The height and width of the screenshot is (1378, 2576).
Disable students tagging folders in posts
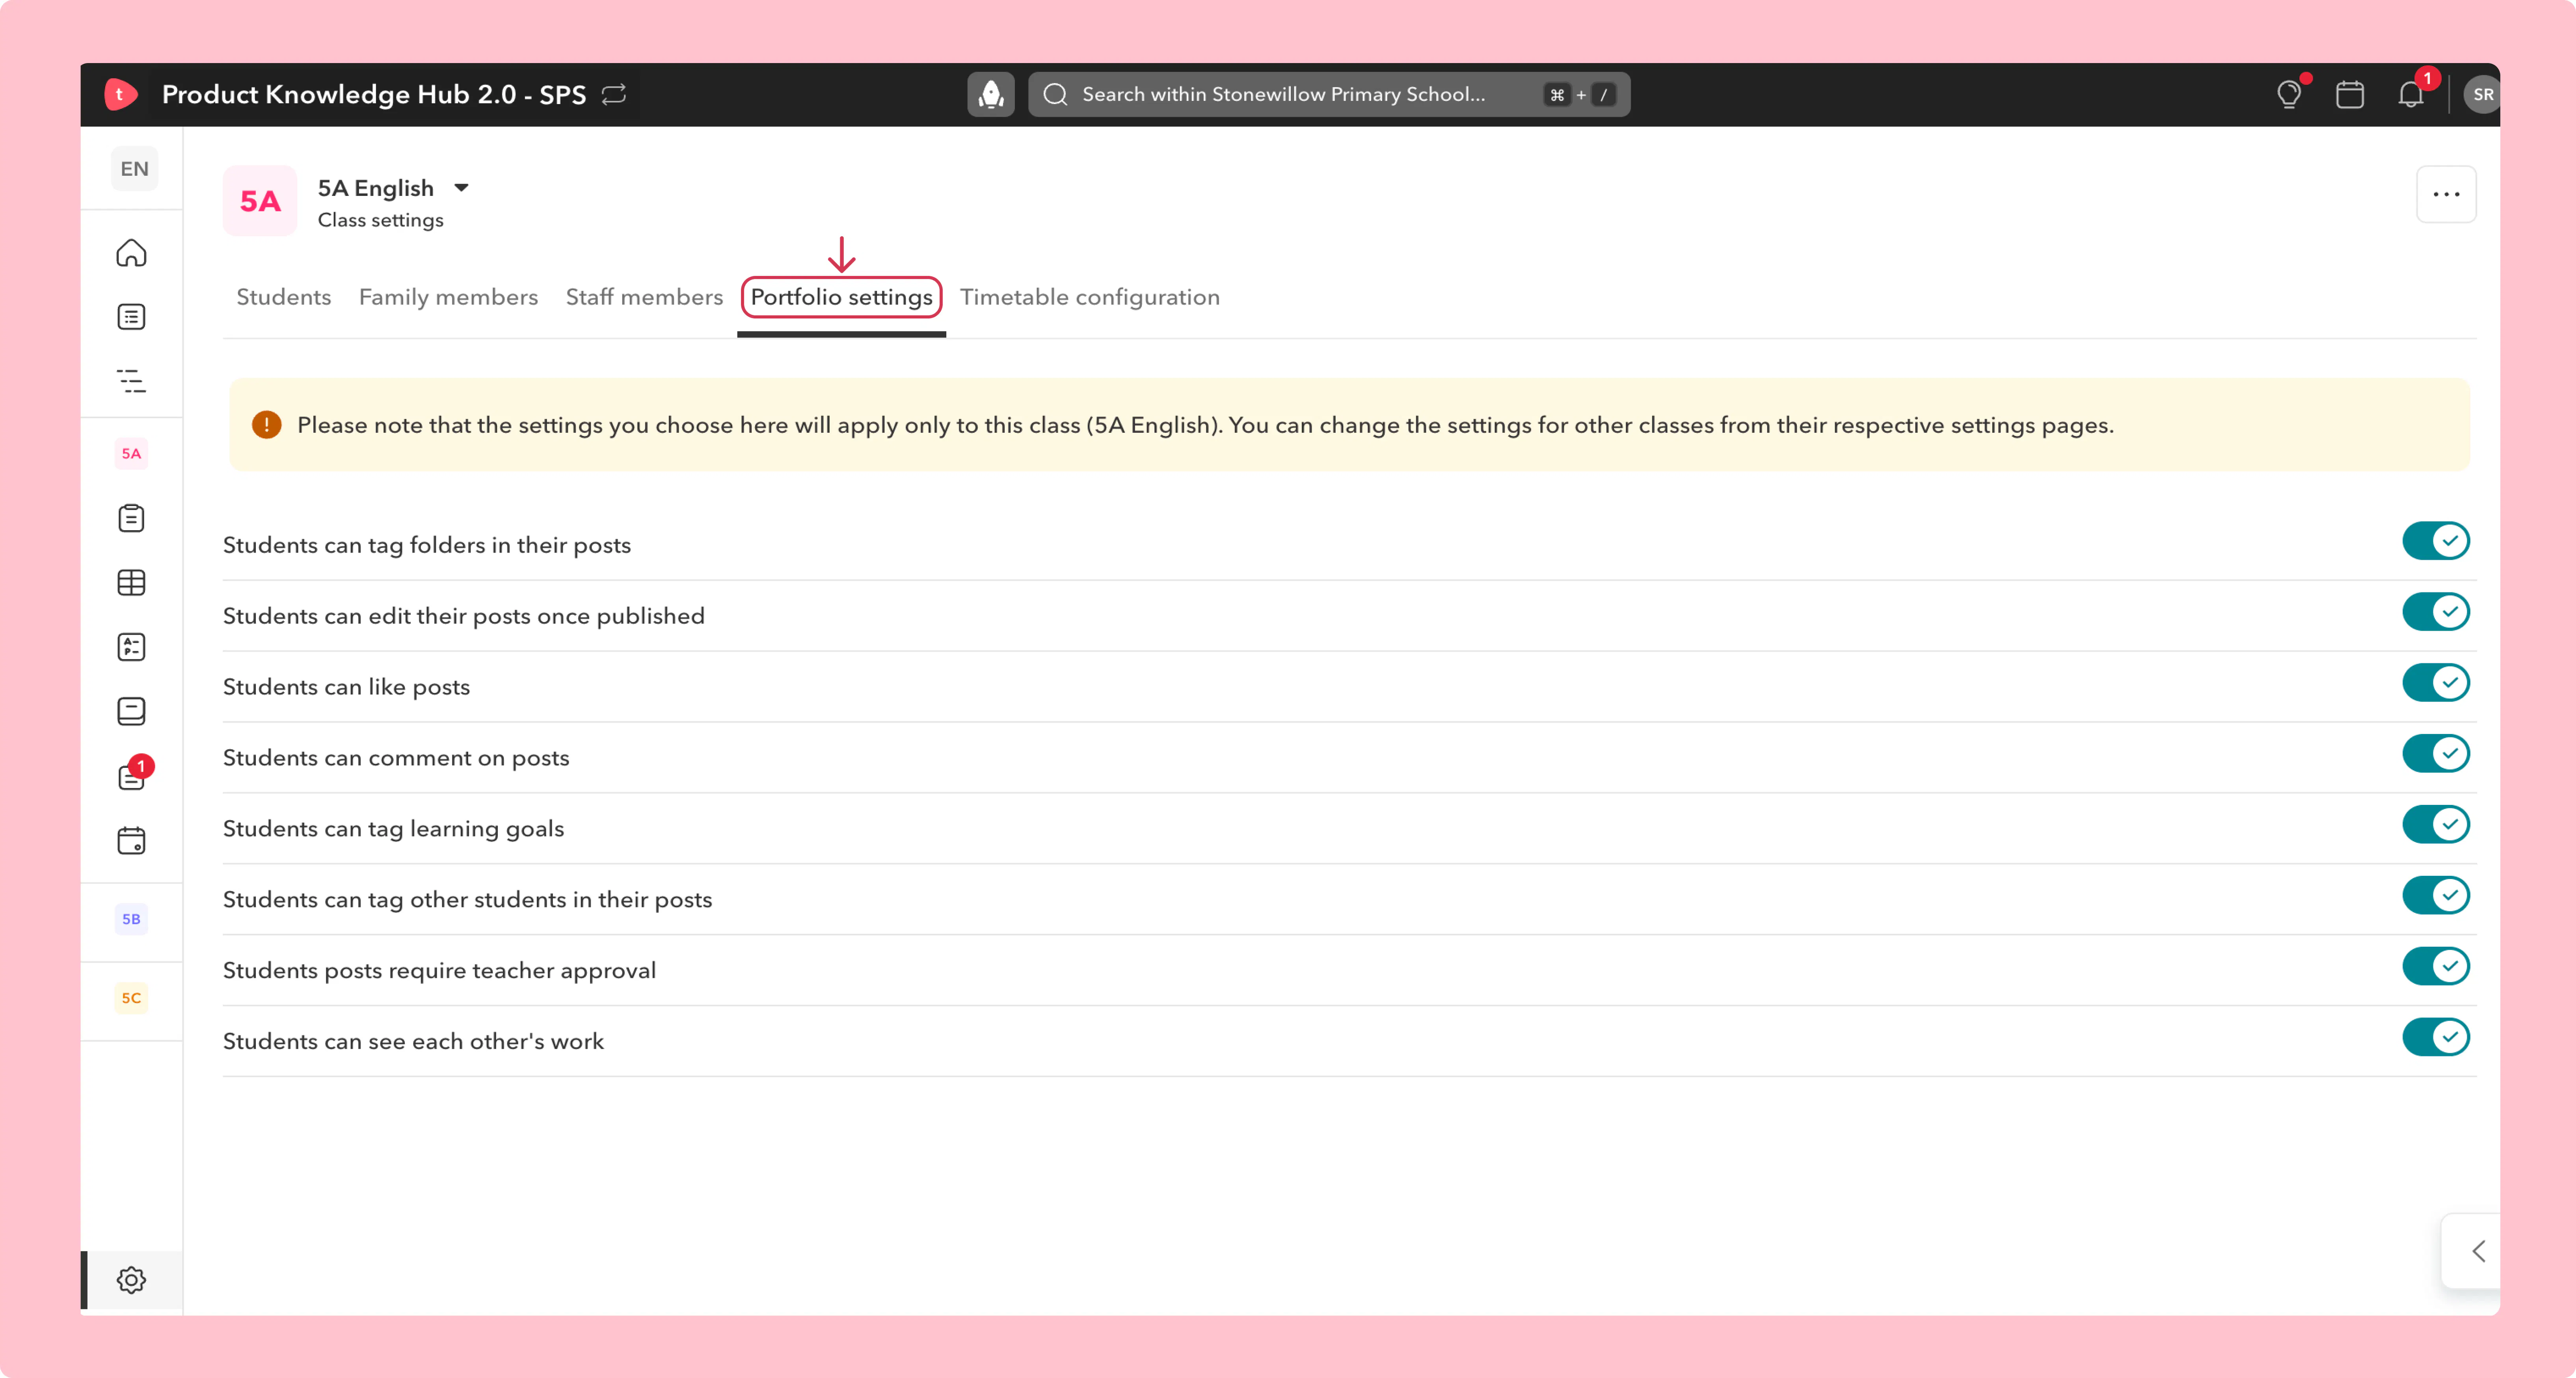click(x=2436, y=541)
